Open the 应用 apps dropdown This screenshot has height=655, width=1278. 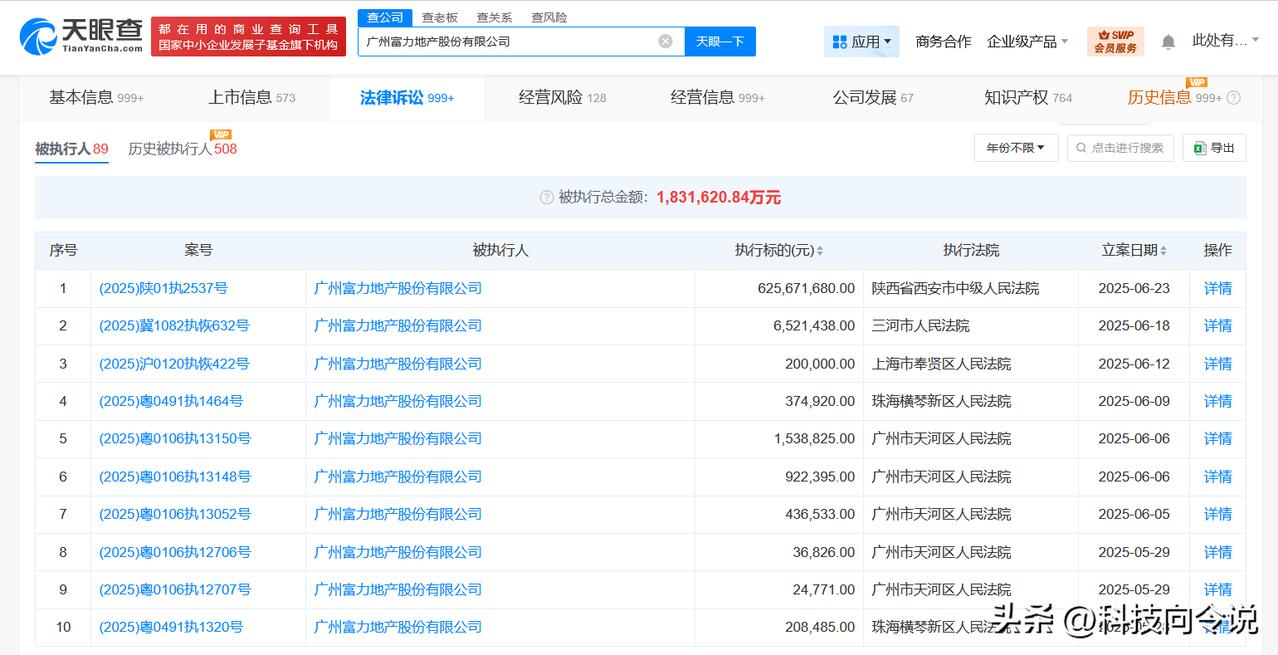[x=861, y=42]
